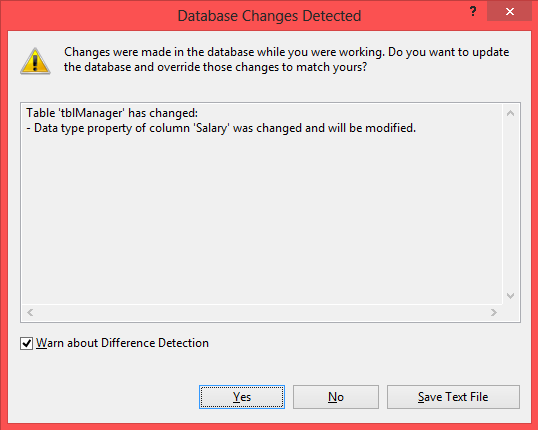Click the changes list scroll-up arrow

[511, 113]
